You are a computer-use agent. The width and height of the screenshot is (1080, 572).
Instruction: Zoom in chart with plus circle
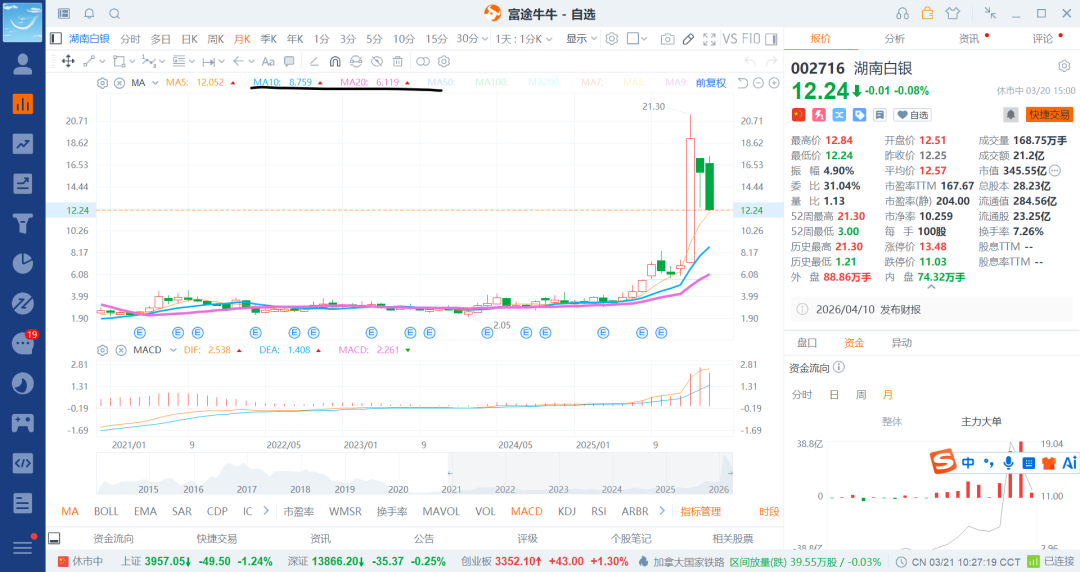(x=774, y=83)
